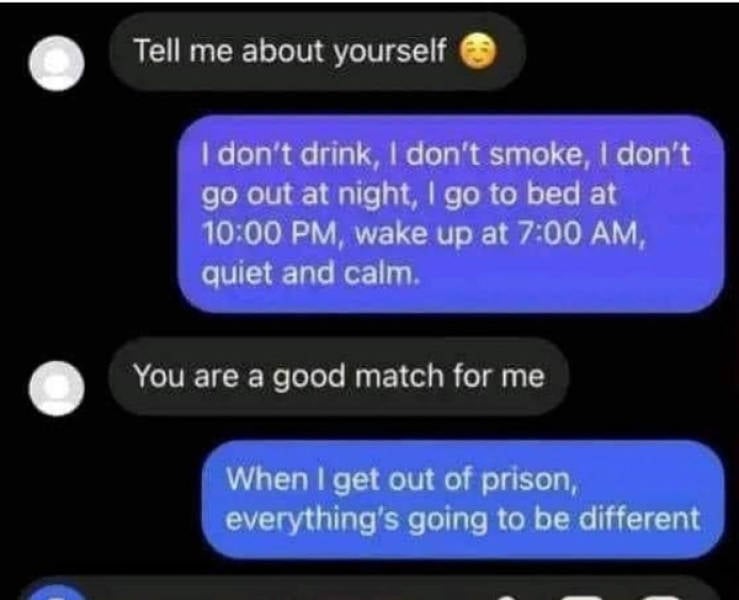Click the words 'good match' in gray bubble
Viewport: 739px width, 600px height.
click(x=358, y=377)
